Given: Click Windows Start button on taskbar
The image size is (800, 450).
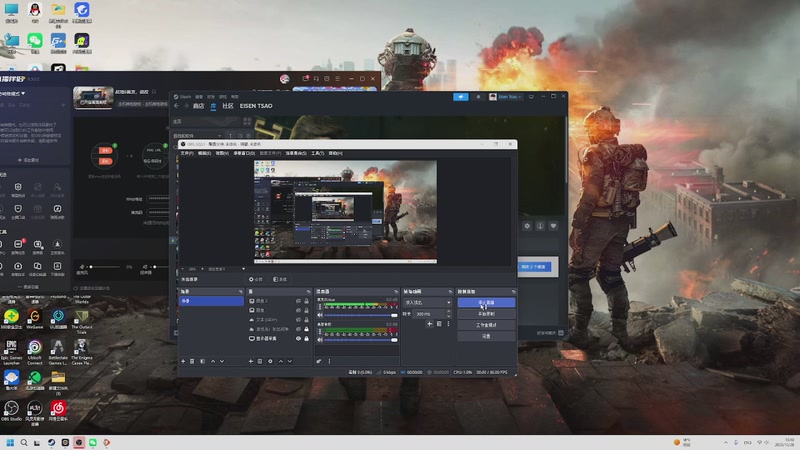Looking at the screenshot, I should coord(10,442).
